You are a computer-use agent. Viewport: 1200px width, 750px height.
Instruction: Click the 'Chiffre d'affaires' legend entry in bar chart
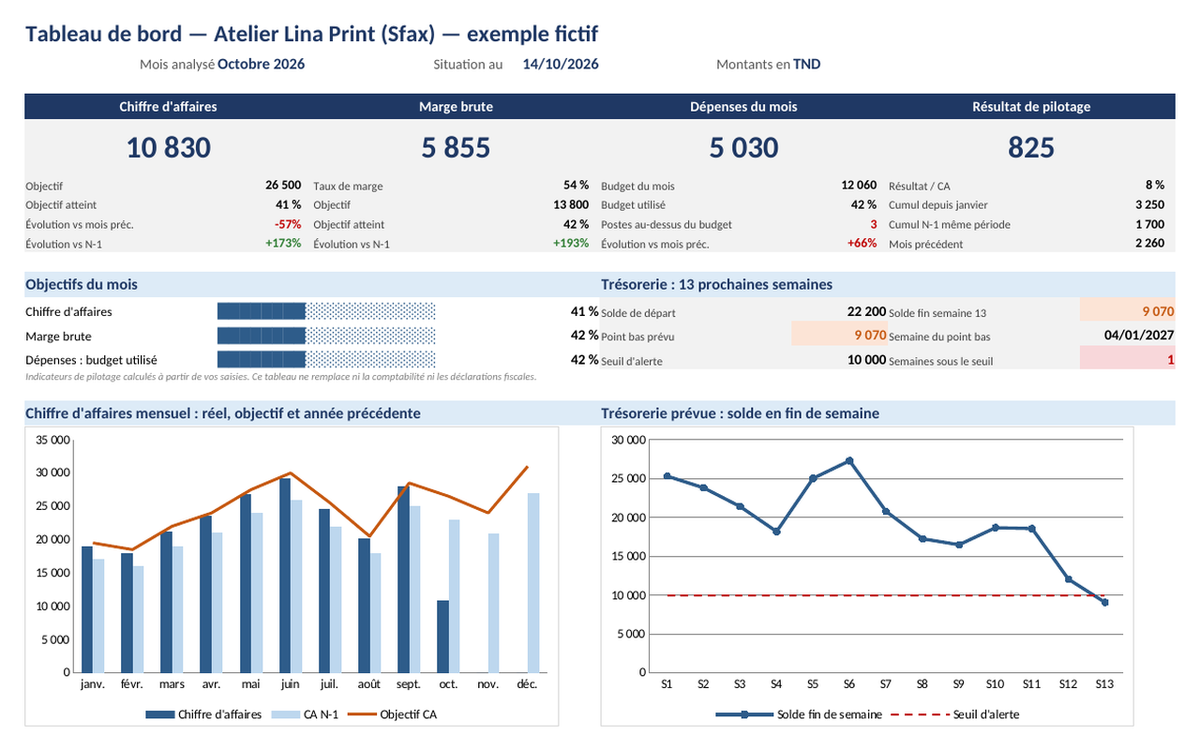(x=204, y=714)
